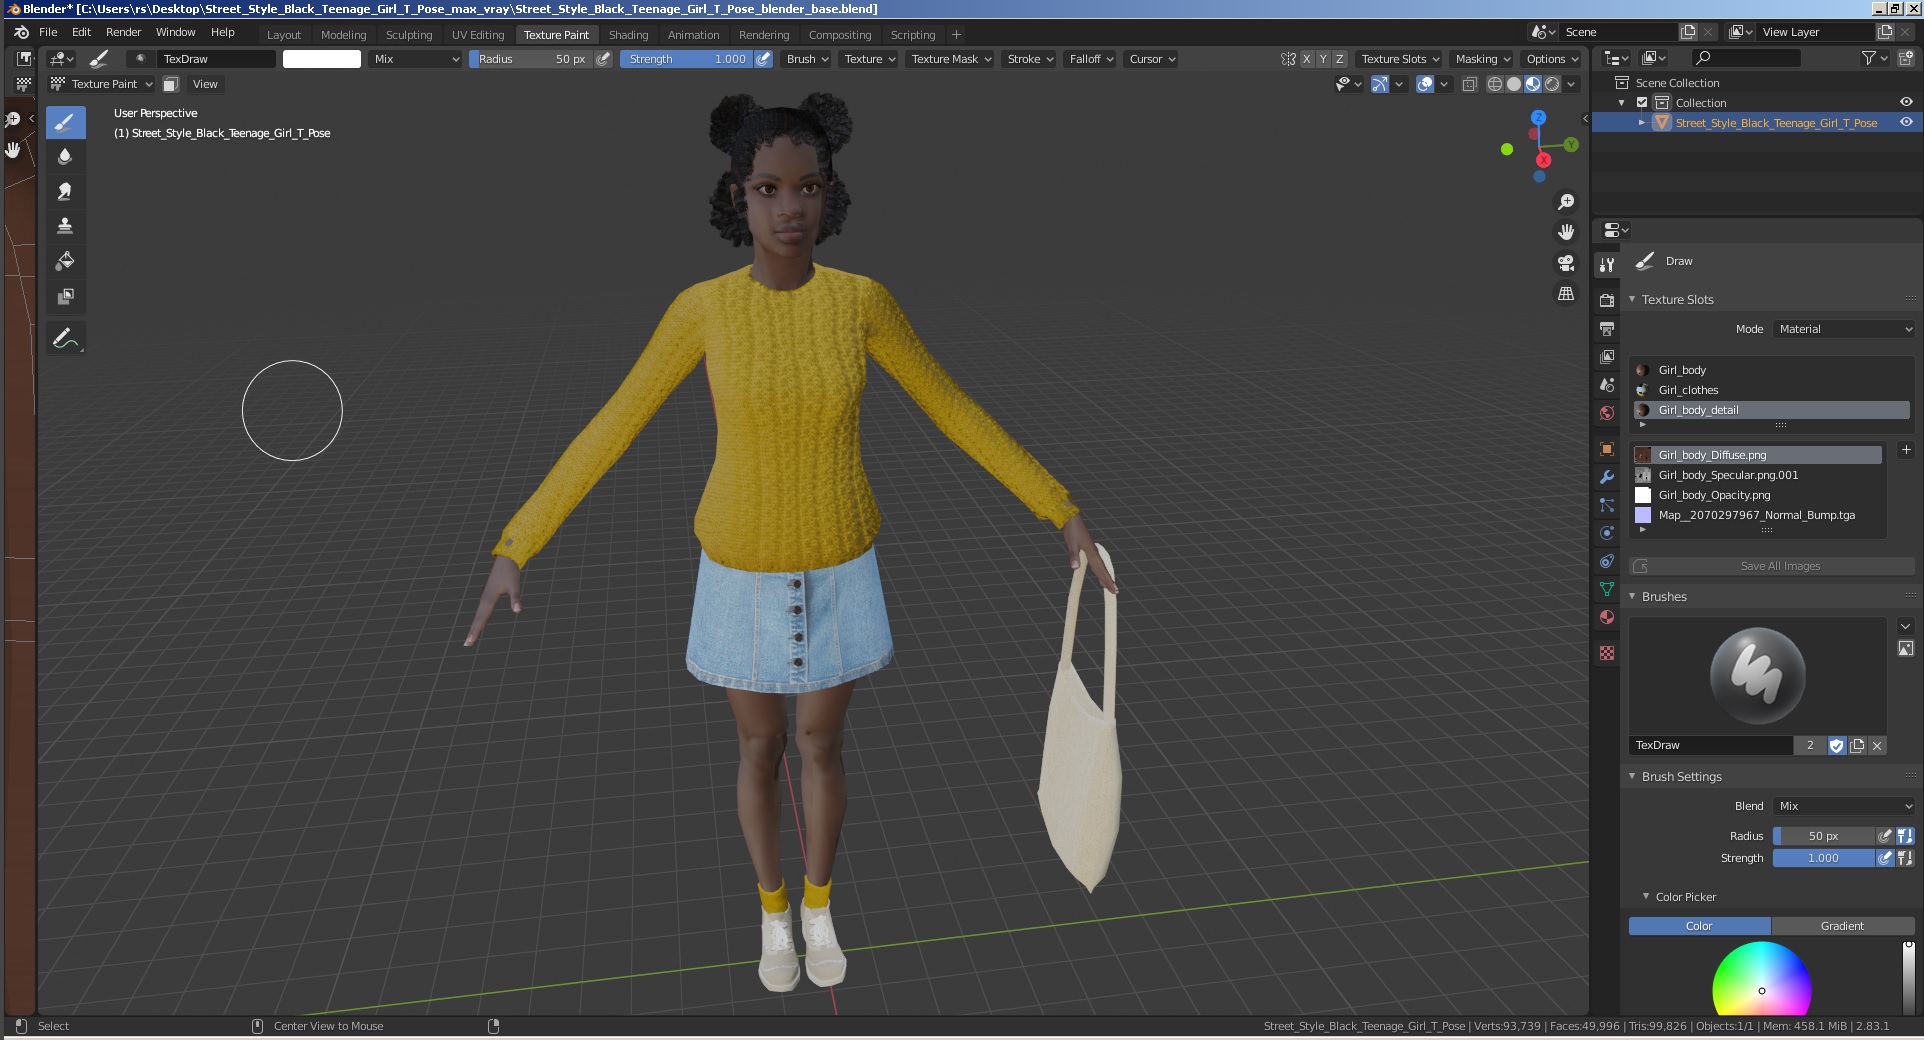Toggle Y axis symmetry

[1323, 59]
